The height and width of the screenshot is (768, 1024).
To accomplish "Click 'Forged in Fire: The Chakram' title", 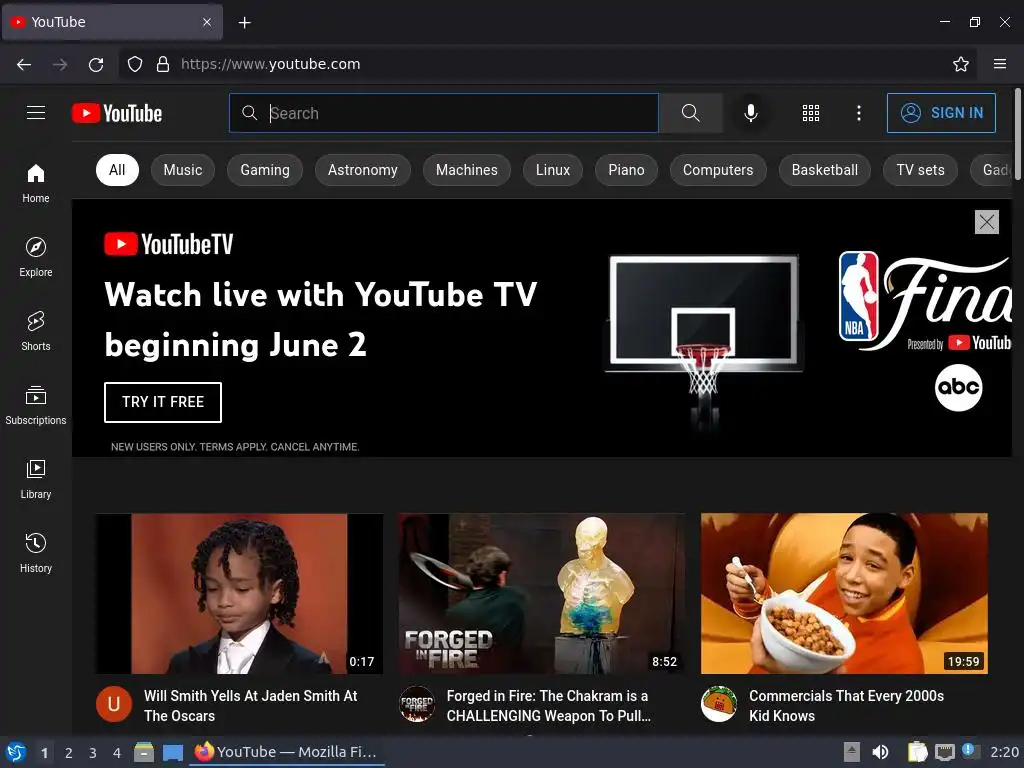I will (549, 706).
